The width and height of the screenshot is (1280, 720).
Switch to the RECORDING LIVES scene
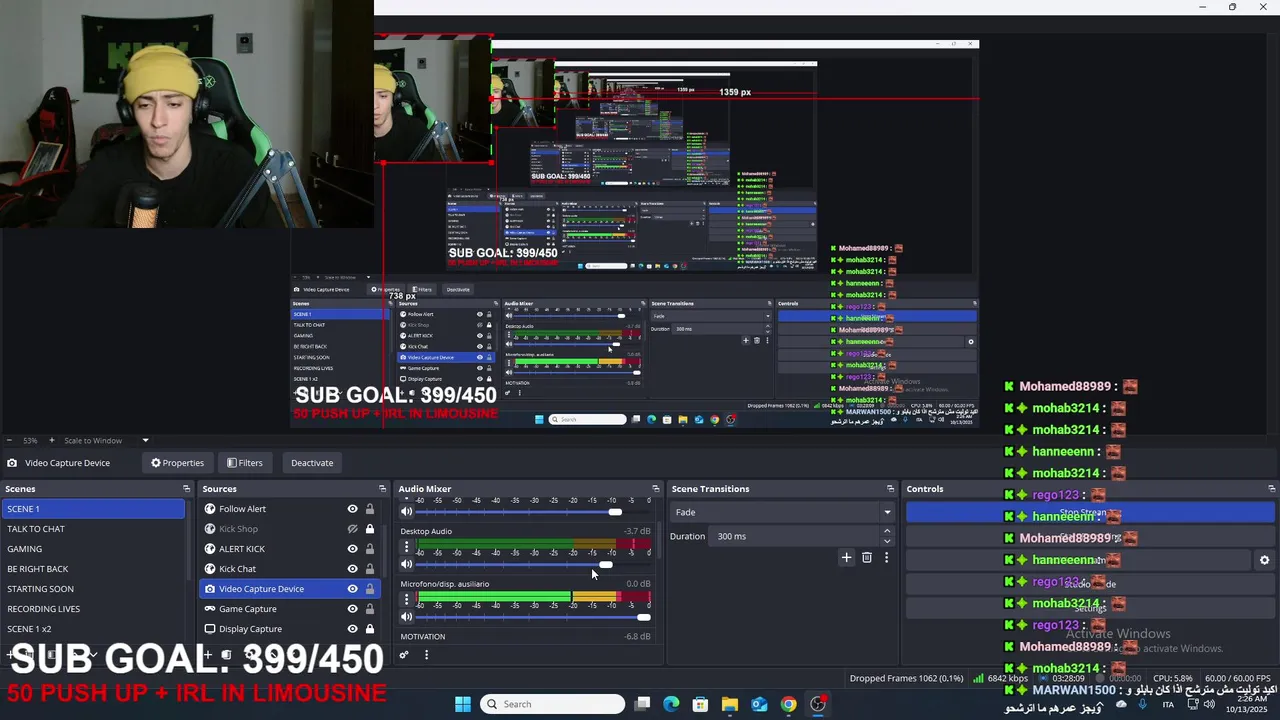click(x=93, y=609)
